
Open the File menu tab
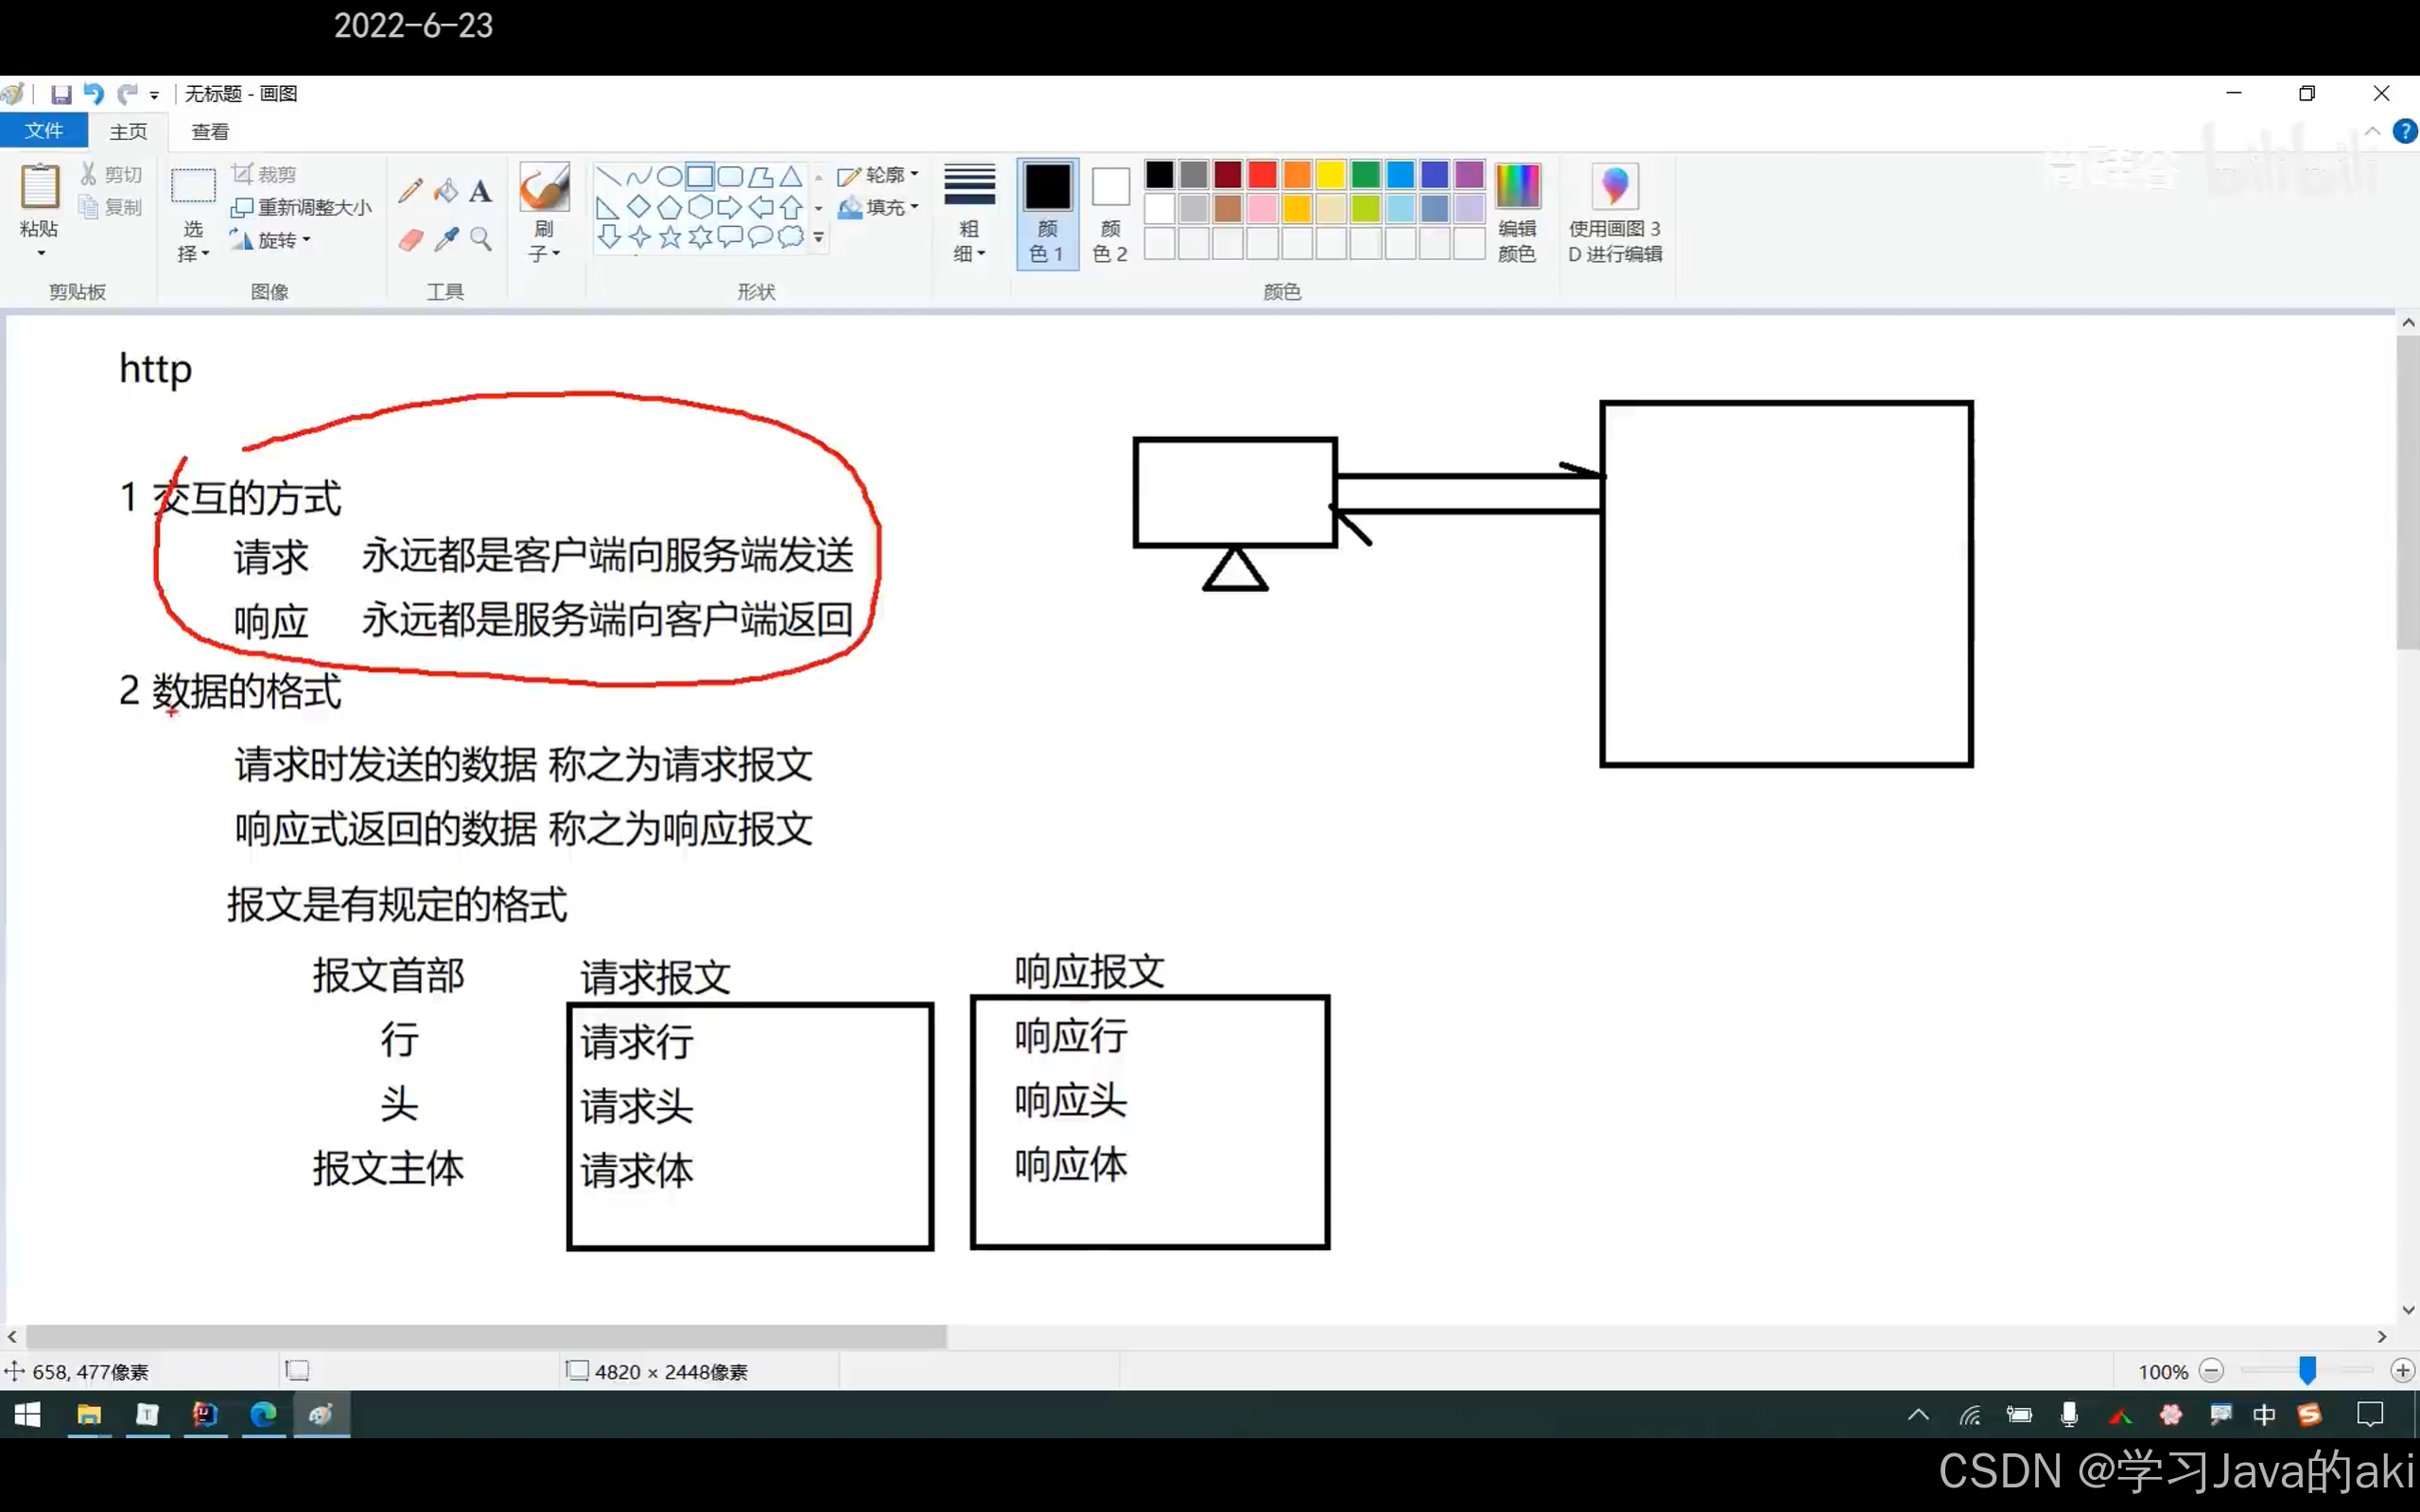[43, 131]
